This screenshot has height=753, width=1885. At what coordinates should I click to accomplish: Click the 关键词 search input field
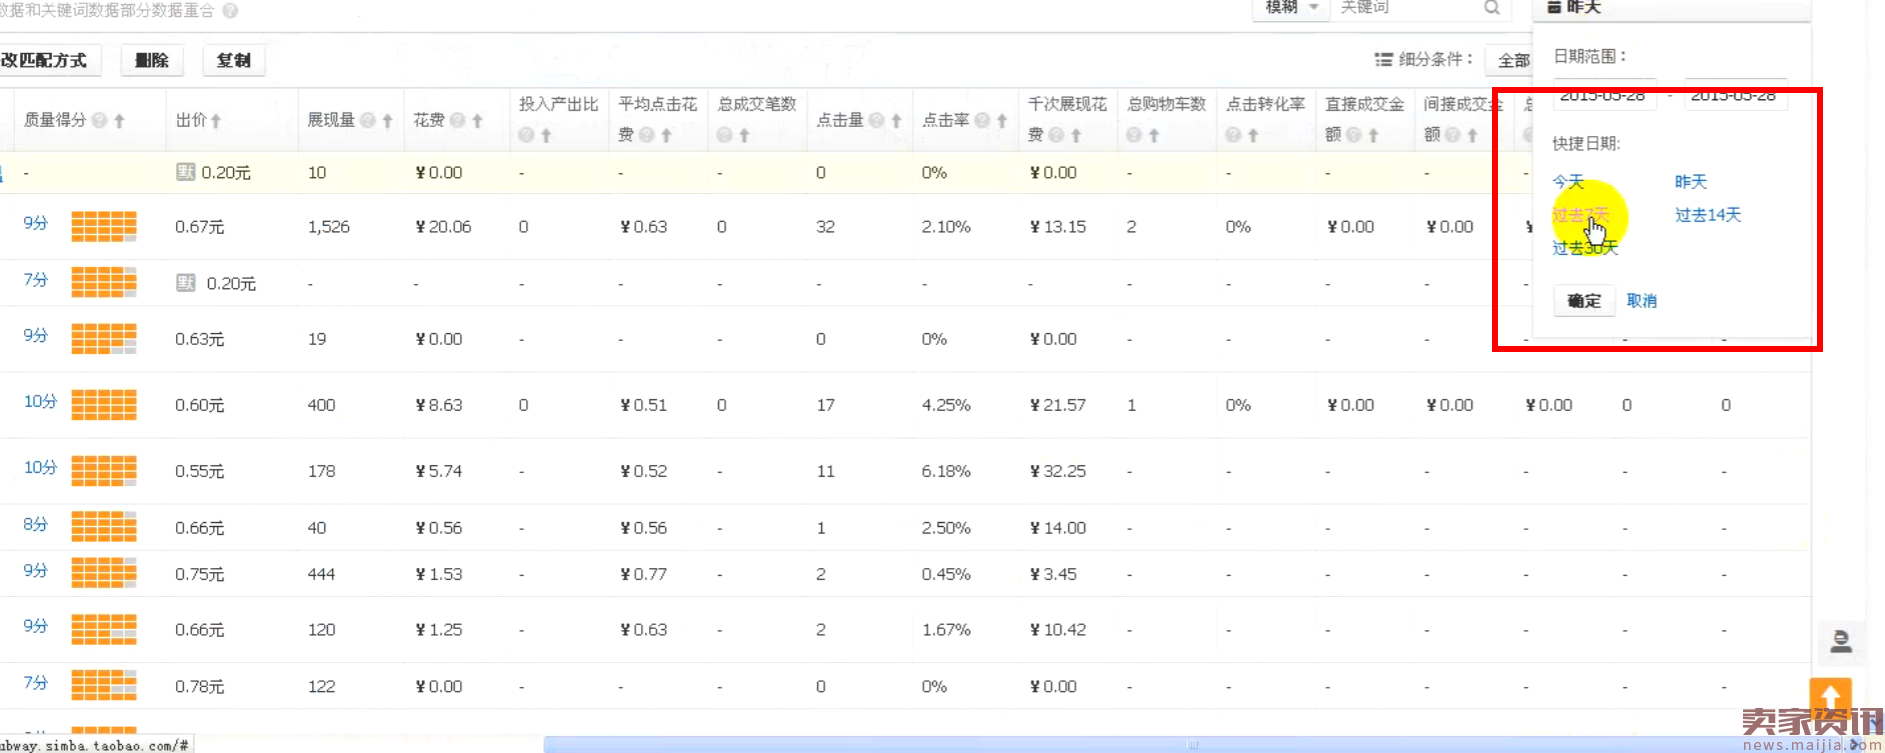pos(1408,8)
